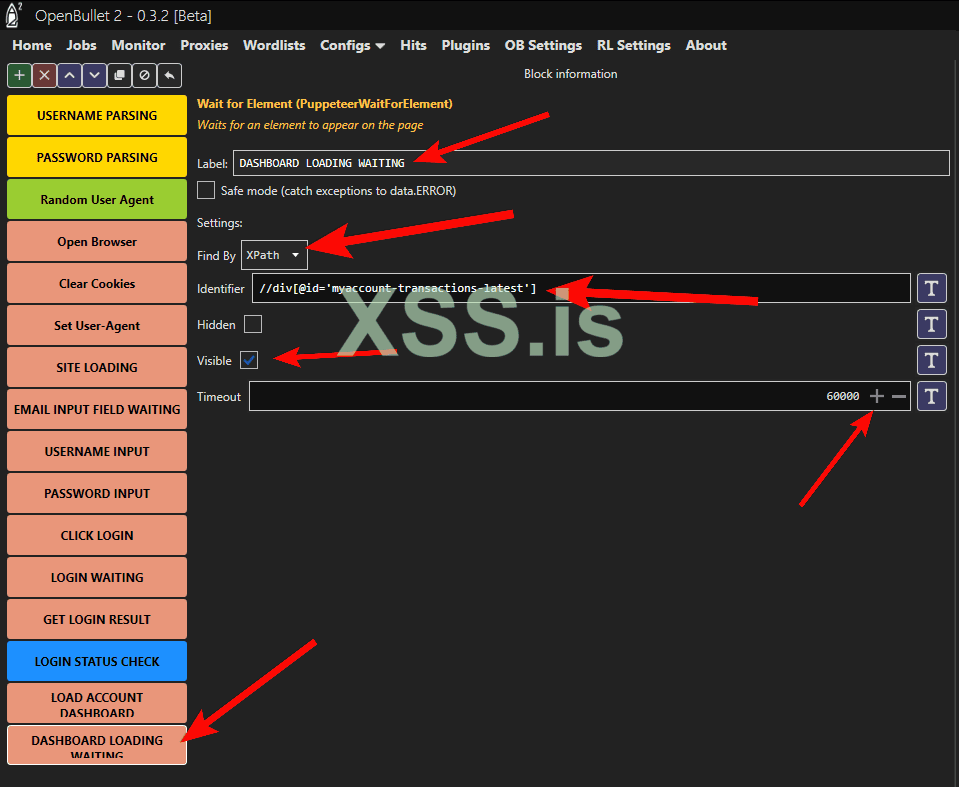
Task: Open the Jobs menu item
Action: pyautogui.click(x=81, y=45)
